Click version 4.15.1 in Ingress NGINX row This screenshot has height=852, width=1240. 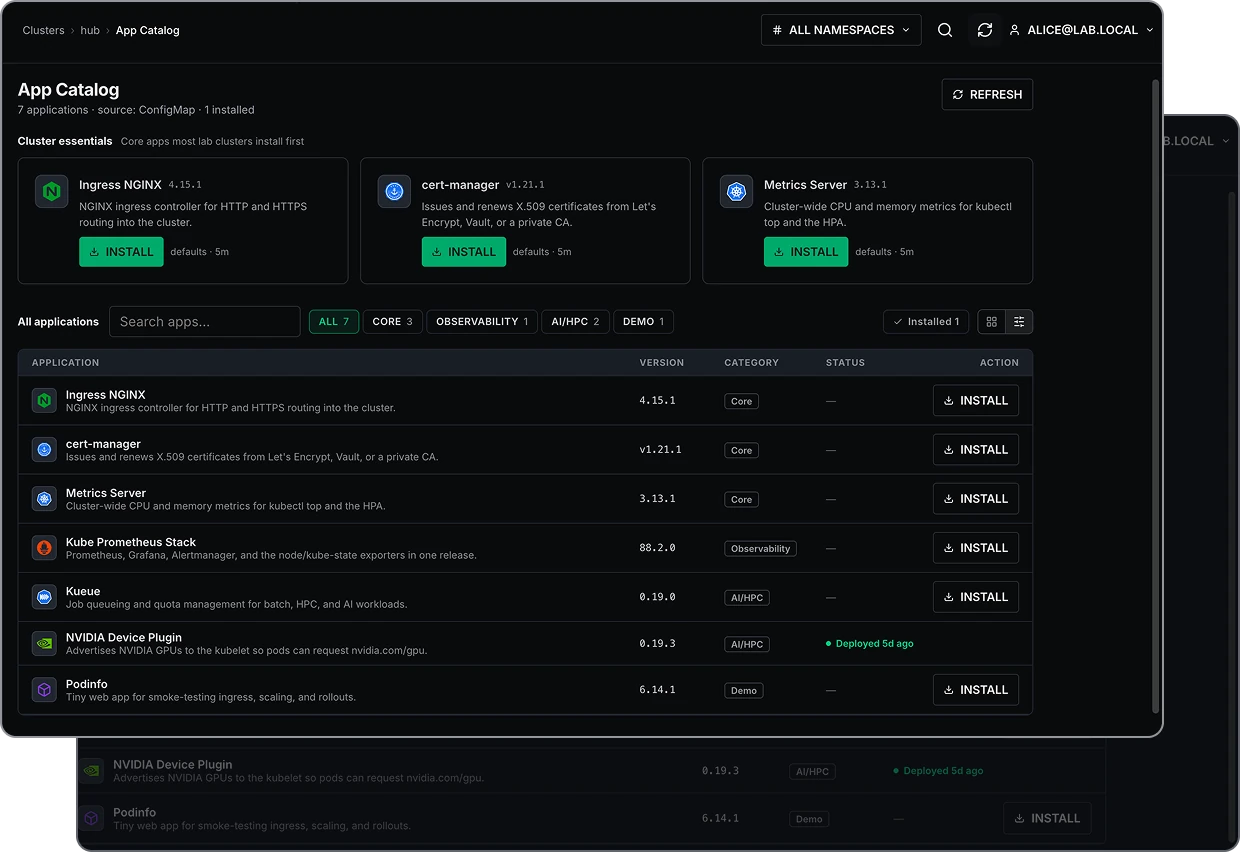[x=658, y=400]
